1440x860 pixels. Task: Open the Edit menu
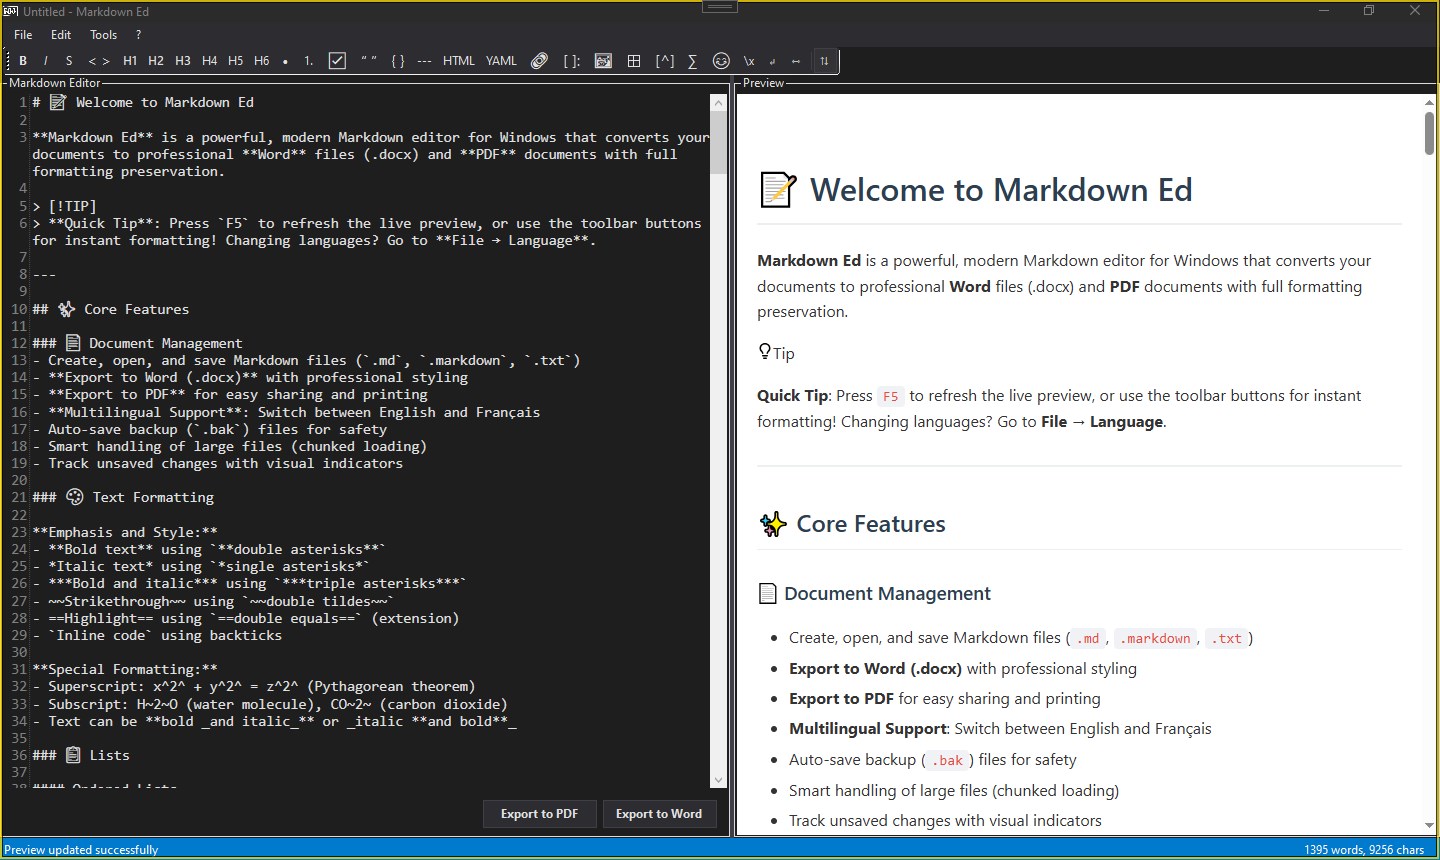point(61,34)
